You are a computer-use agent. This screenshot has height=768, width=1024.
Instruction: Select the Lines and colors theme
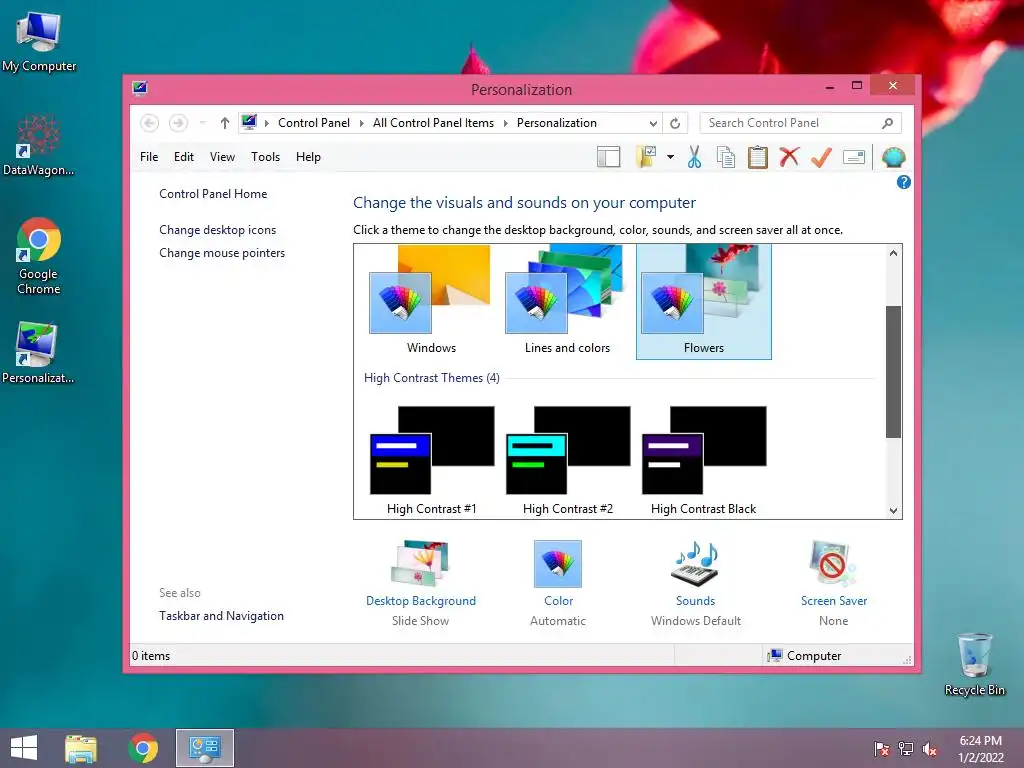567,301
